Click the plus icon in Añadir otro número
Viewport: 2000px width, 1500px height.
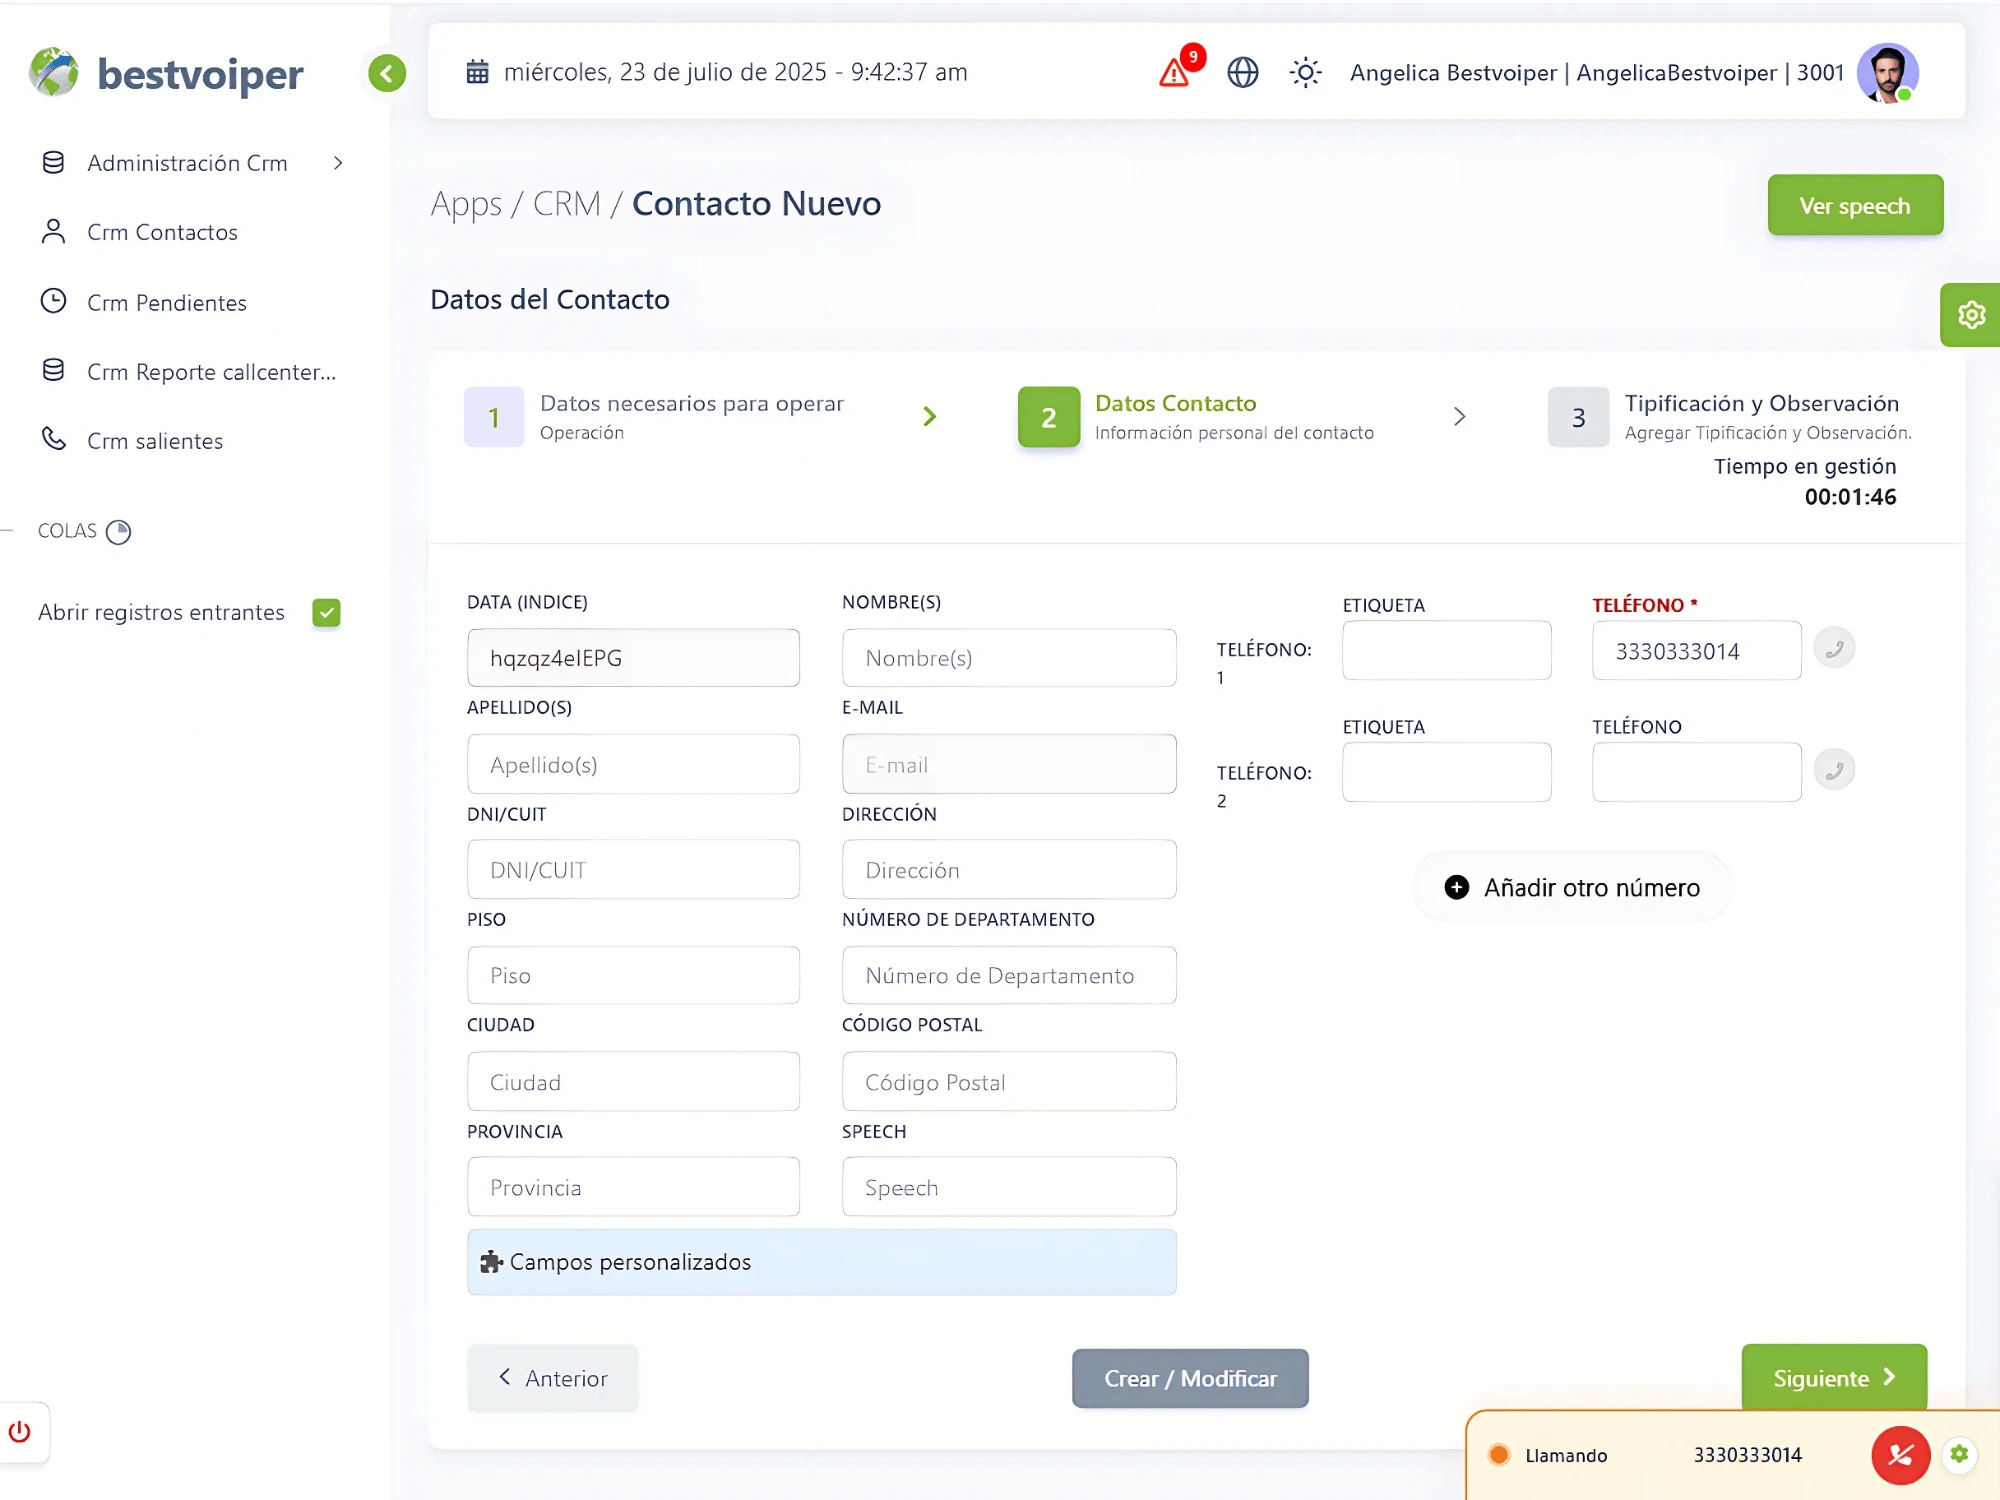tap(1457, 887)
